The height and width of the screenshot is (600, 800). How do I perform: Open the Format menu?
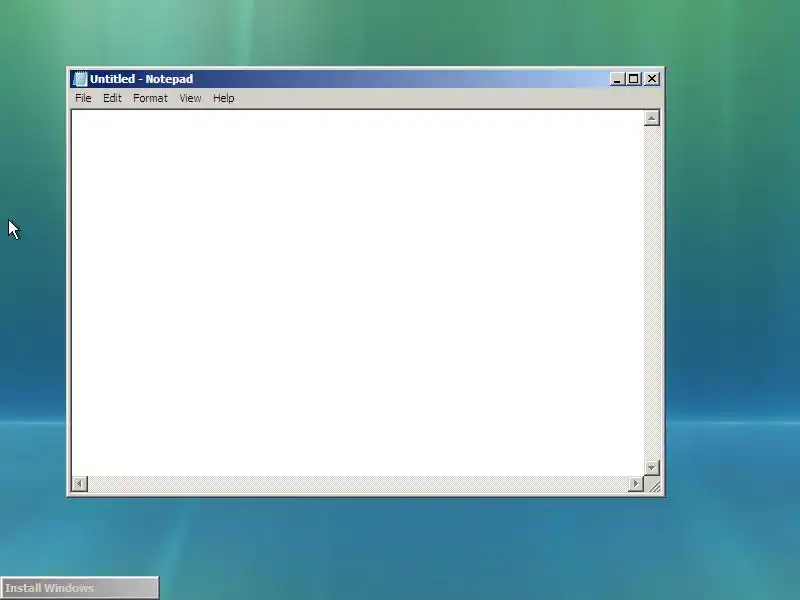[x=150, y=98]
